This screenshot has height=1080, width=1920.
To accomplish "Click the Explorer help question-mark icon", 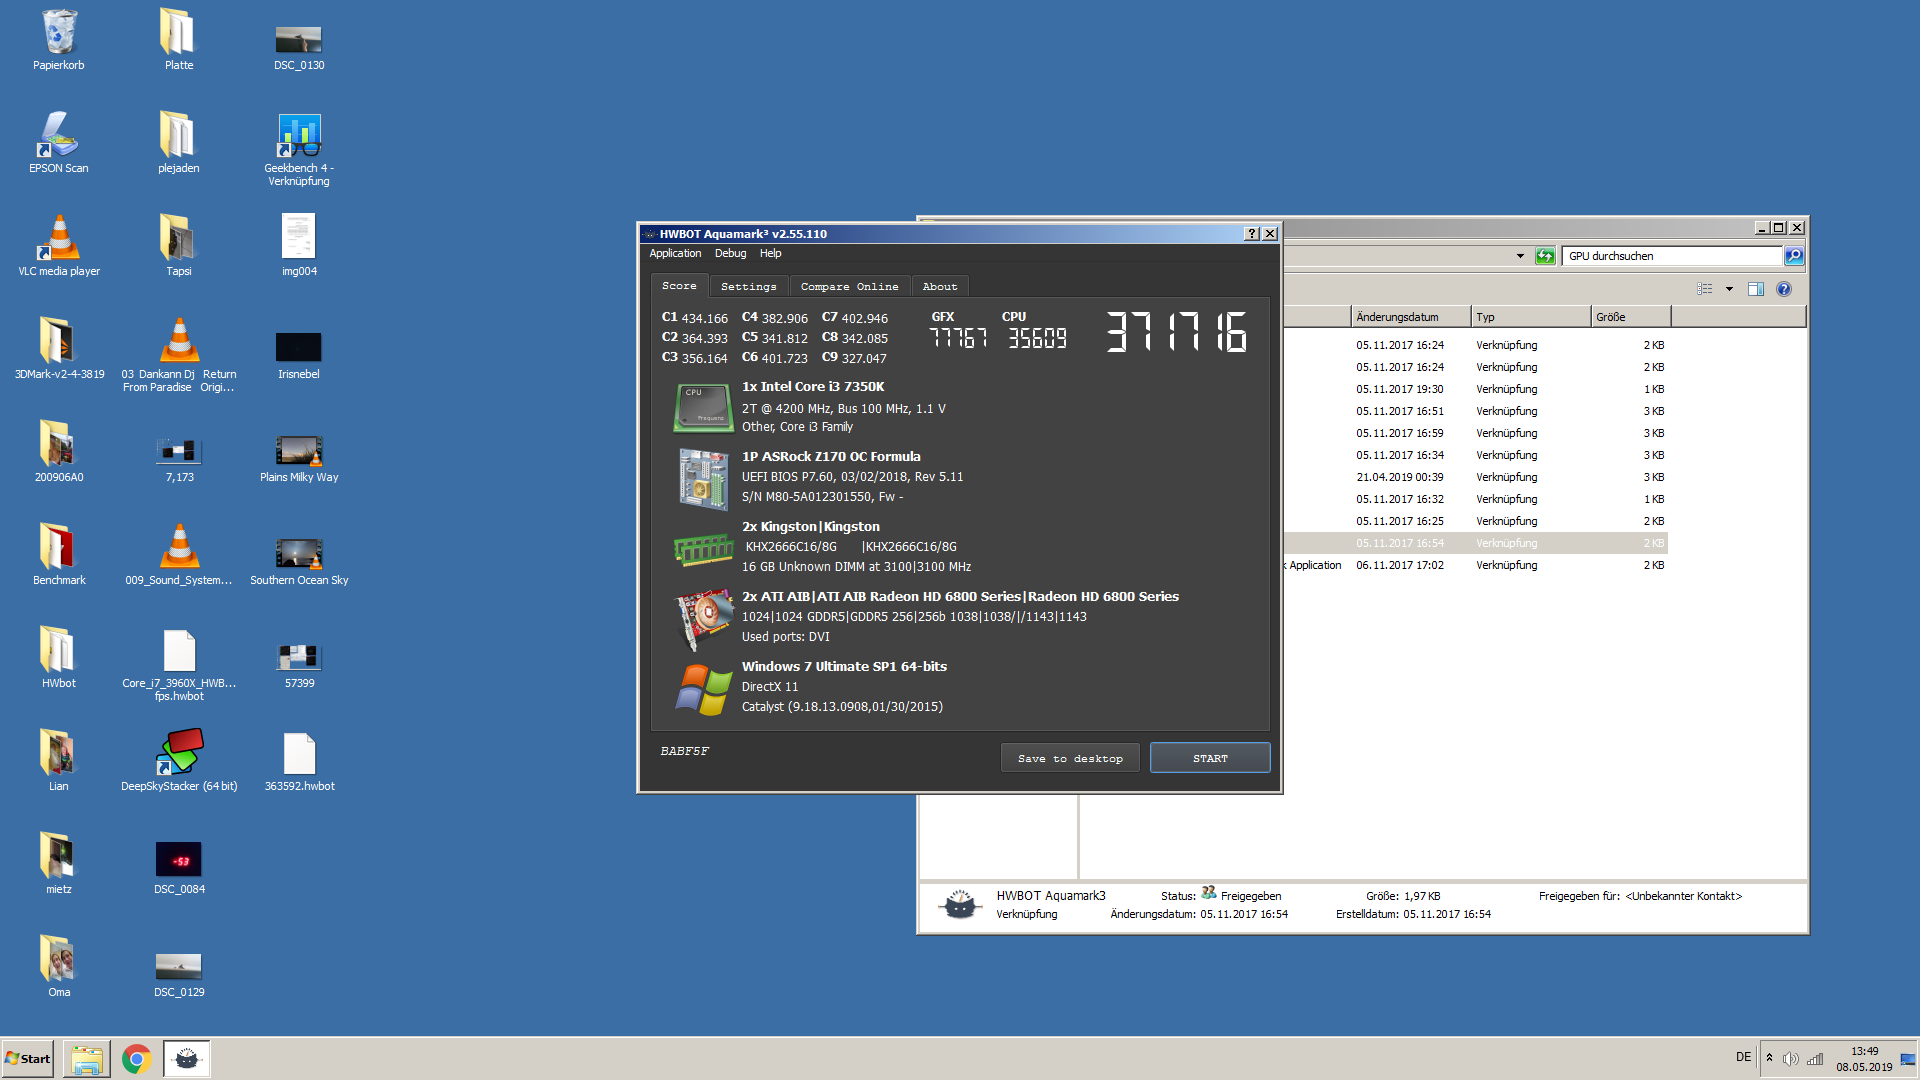I will pos(1783,289).
